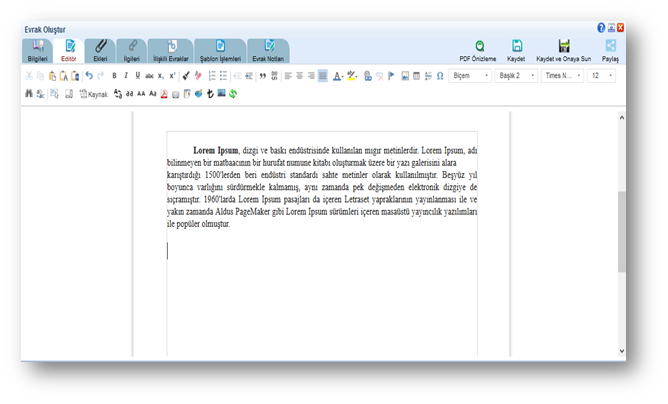Switch to the Bilgileri tab

point(37,51)
